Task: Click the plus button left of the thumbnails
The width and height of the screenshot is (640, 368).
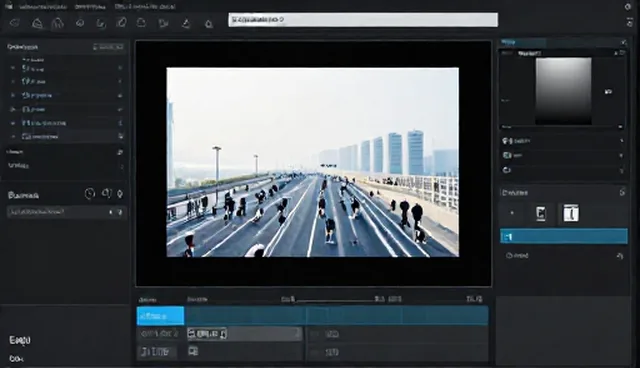Action: 512,213
